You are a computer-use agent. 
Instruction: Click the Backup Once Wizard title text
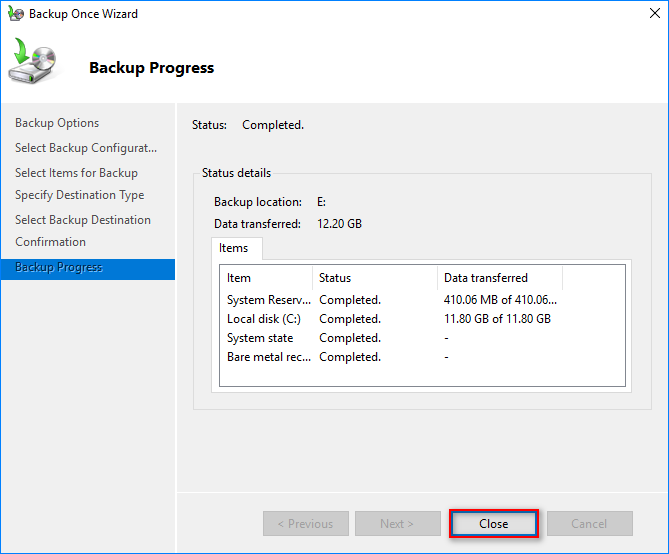(83, 14)
